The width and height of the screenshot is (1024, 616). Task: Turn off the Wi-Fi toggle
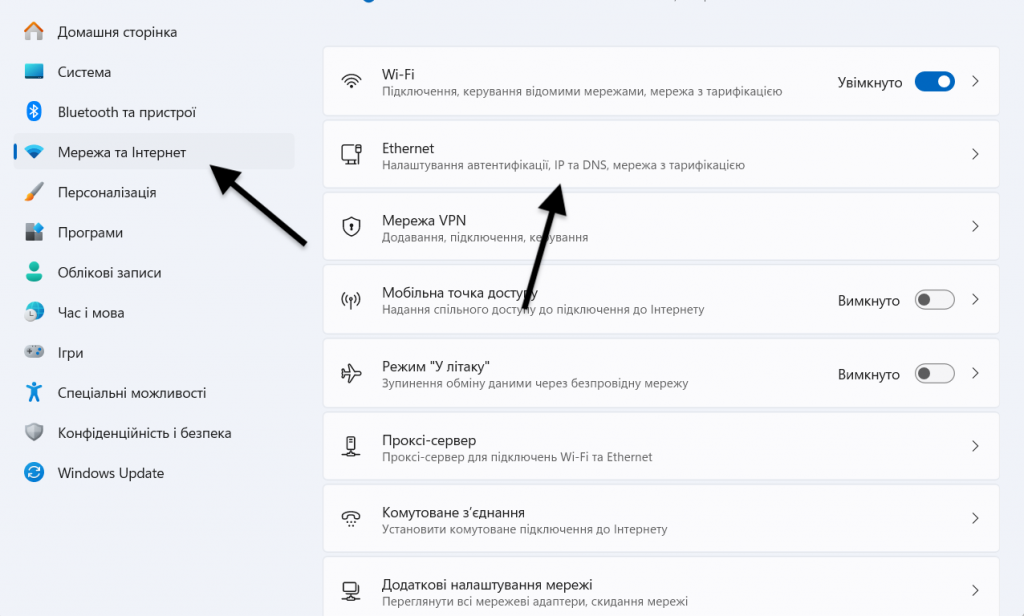934,81
